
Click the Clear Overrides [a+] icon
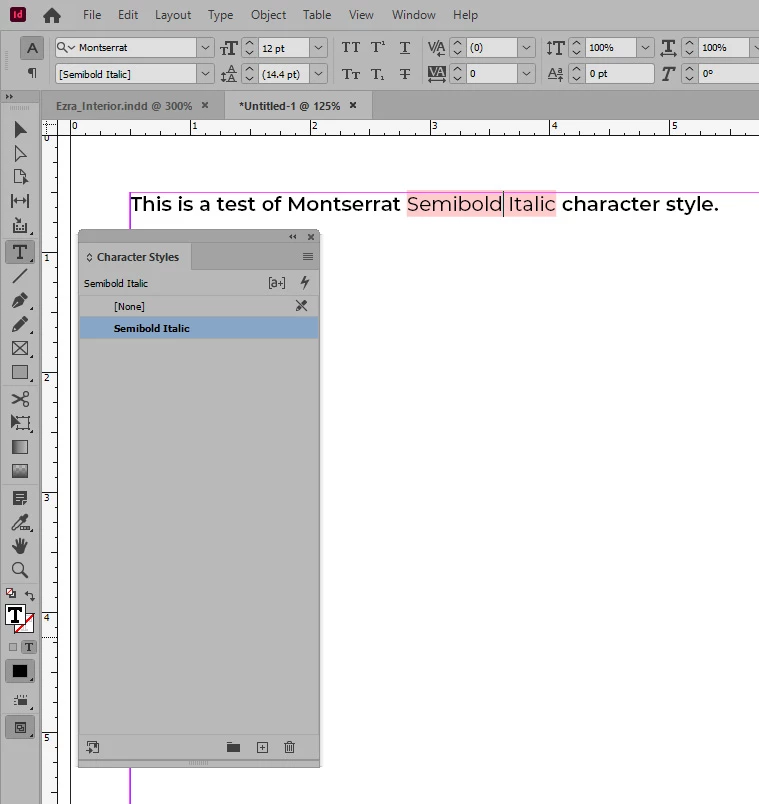[277, 283]
